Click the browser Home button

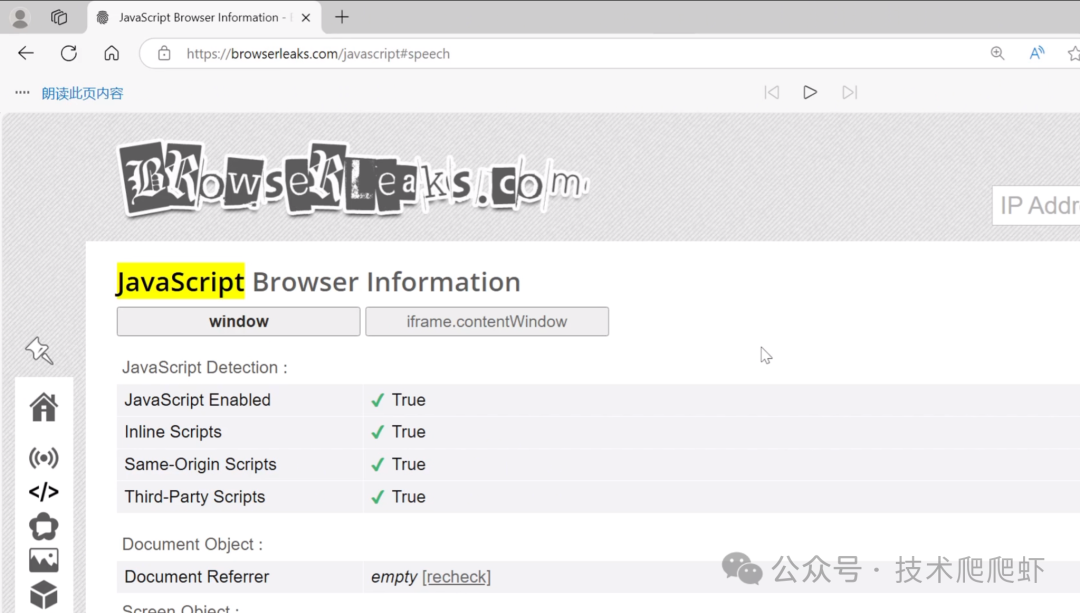[x=112, y=53]
